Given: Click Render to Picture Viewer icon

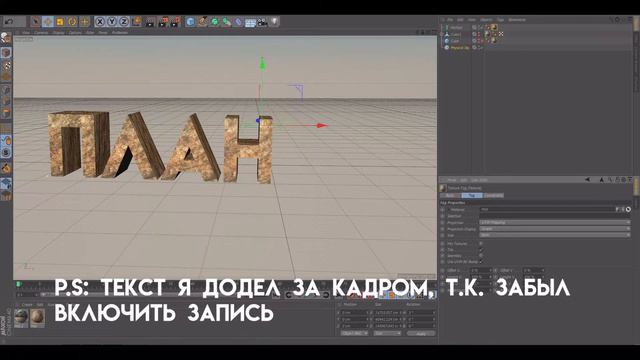Looking at the screenshot, I should tap(163, 22).
